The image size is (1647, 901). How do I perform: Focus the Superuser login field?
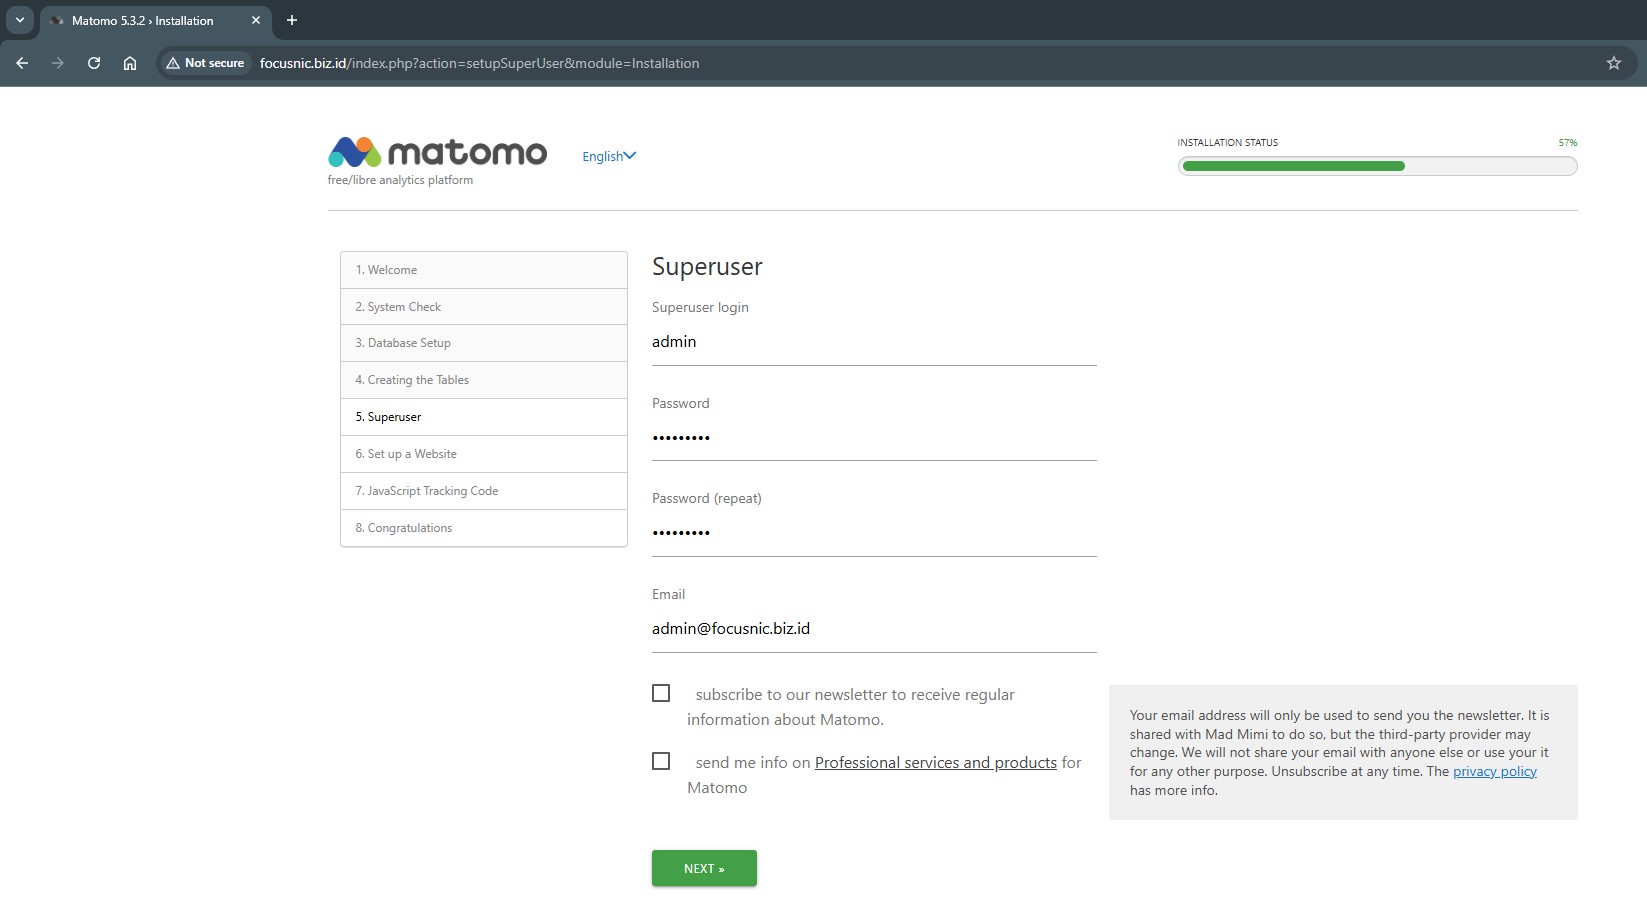click(x=873, y=342)
